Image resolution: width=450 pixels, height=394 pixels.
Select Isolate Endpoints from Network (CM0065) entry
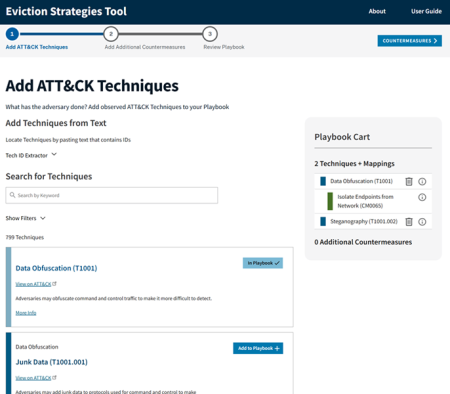tap(365, 201)
